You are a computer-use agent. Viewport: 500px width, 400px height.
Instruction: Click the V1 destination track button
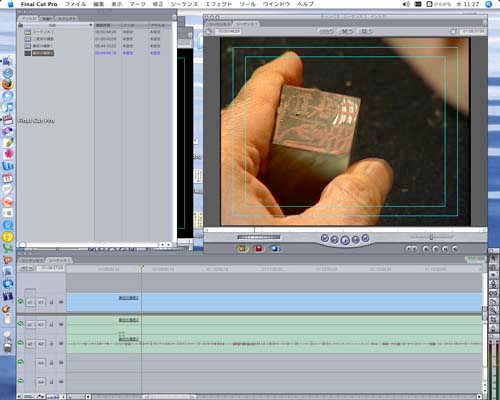point(41,302)
